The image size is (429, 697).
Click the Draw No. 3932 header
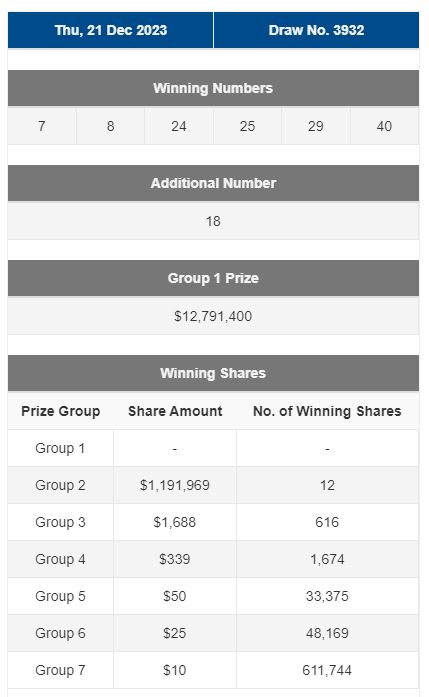(x=316, y=30)
